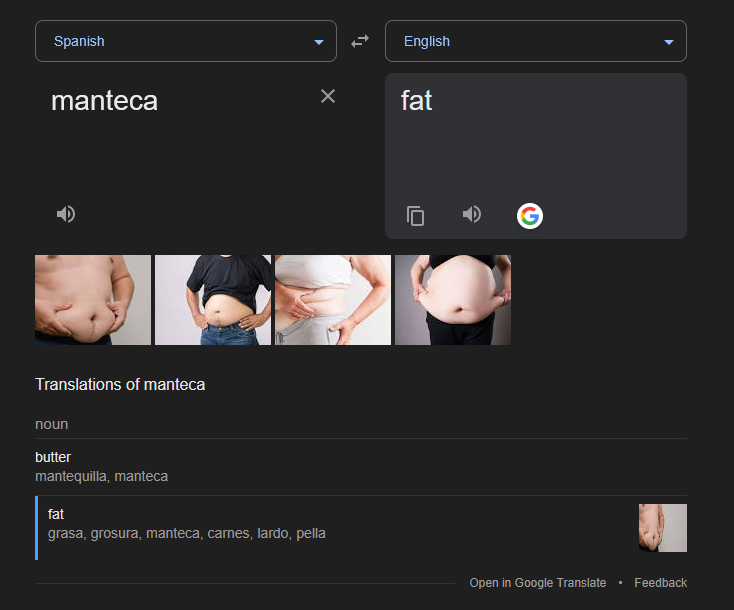This screenshot has width=734, height=610.
Task: Open the fourth image with black pants
Action: [453, 300]
